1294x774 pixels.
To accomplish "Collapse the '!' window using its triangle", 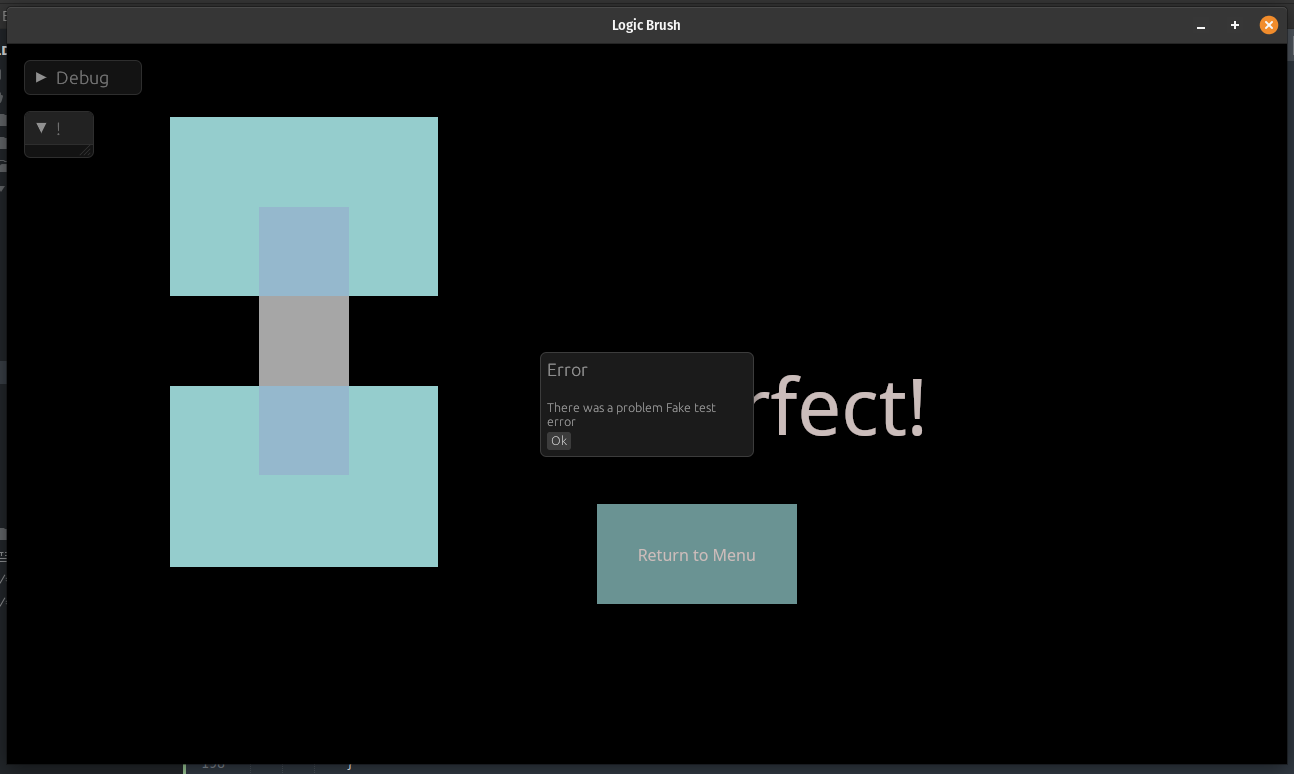I will pyautogui.click(x=41, y=128).
